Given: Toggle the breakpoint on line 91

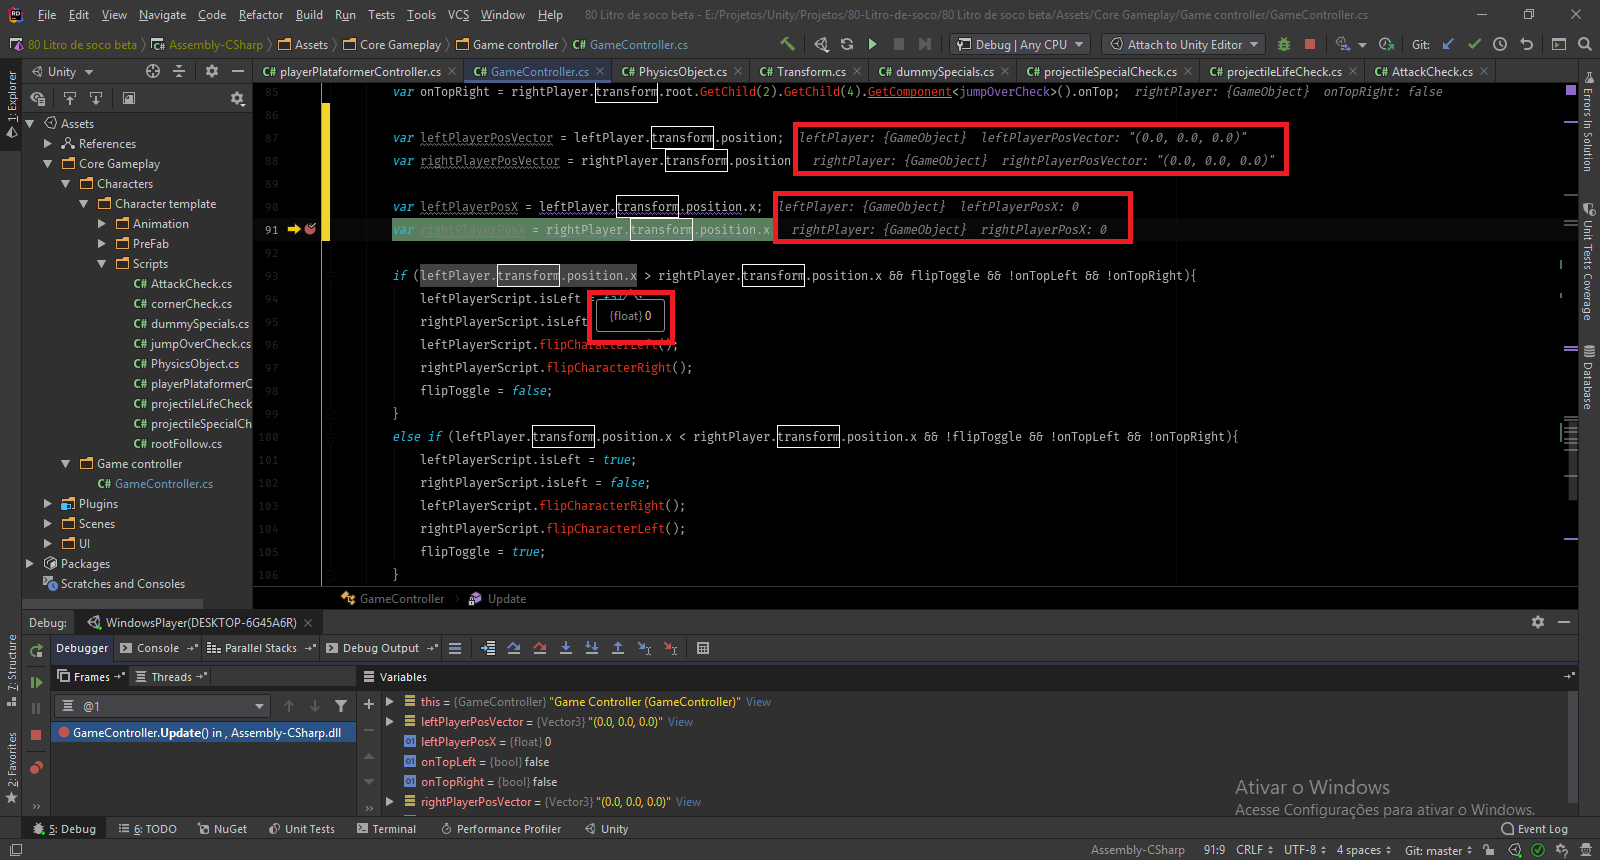Looking at the screenshot, I should 310,229.
